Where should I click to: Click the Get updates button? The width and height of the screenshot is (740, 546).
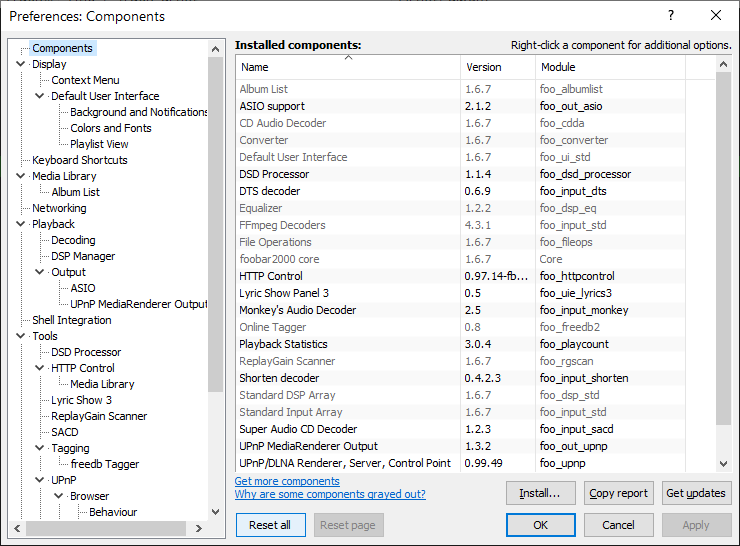(696, 493)
